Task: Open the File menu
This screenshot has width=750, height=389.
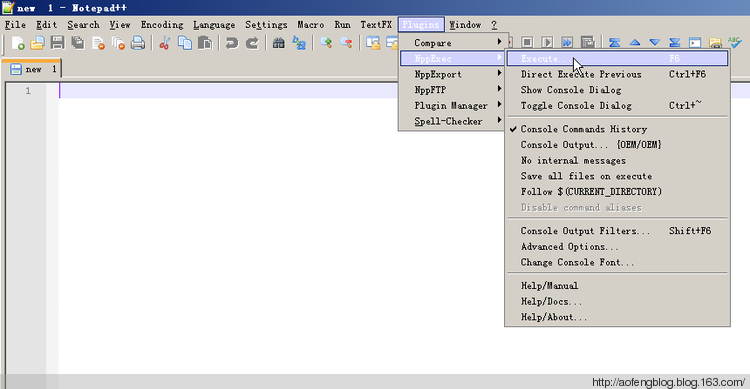Action: tap(15, 25)
